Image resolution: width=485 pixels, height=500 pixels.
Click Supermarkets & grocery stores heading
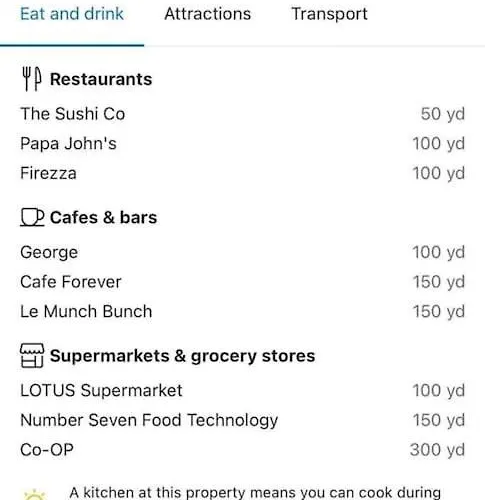tap(182, 356)
